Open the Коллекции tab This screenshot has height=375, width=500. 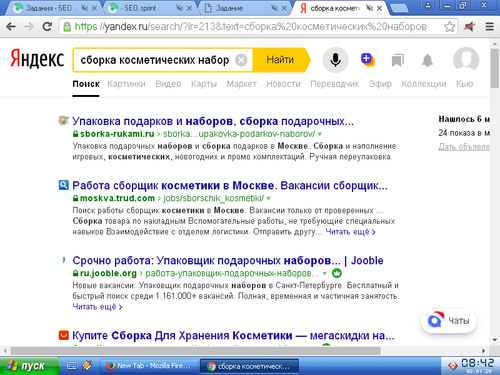pyautogui.click(x=424, y=84)
